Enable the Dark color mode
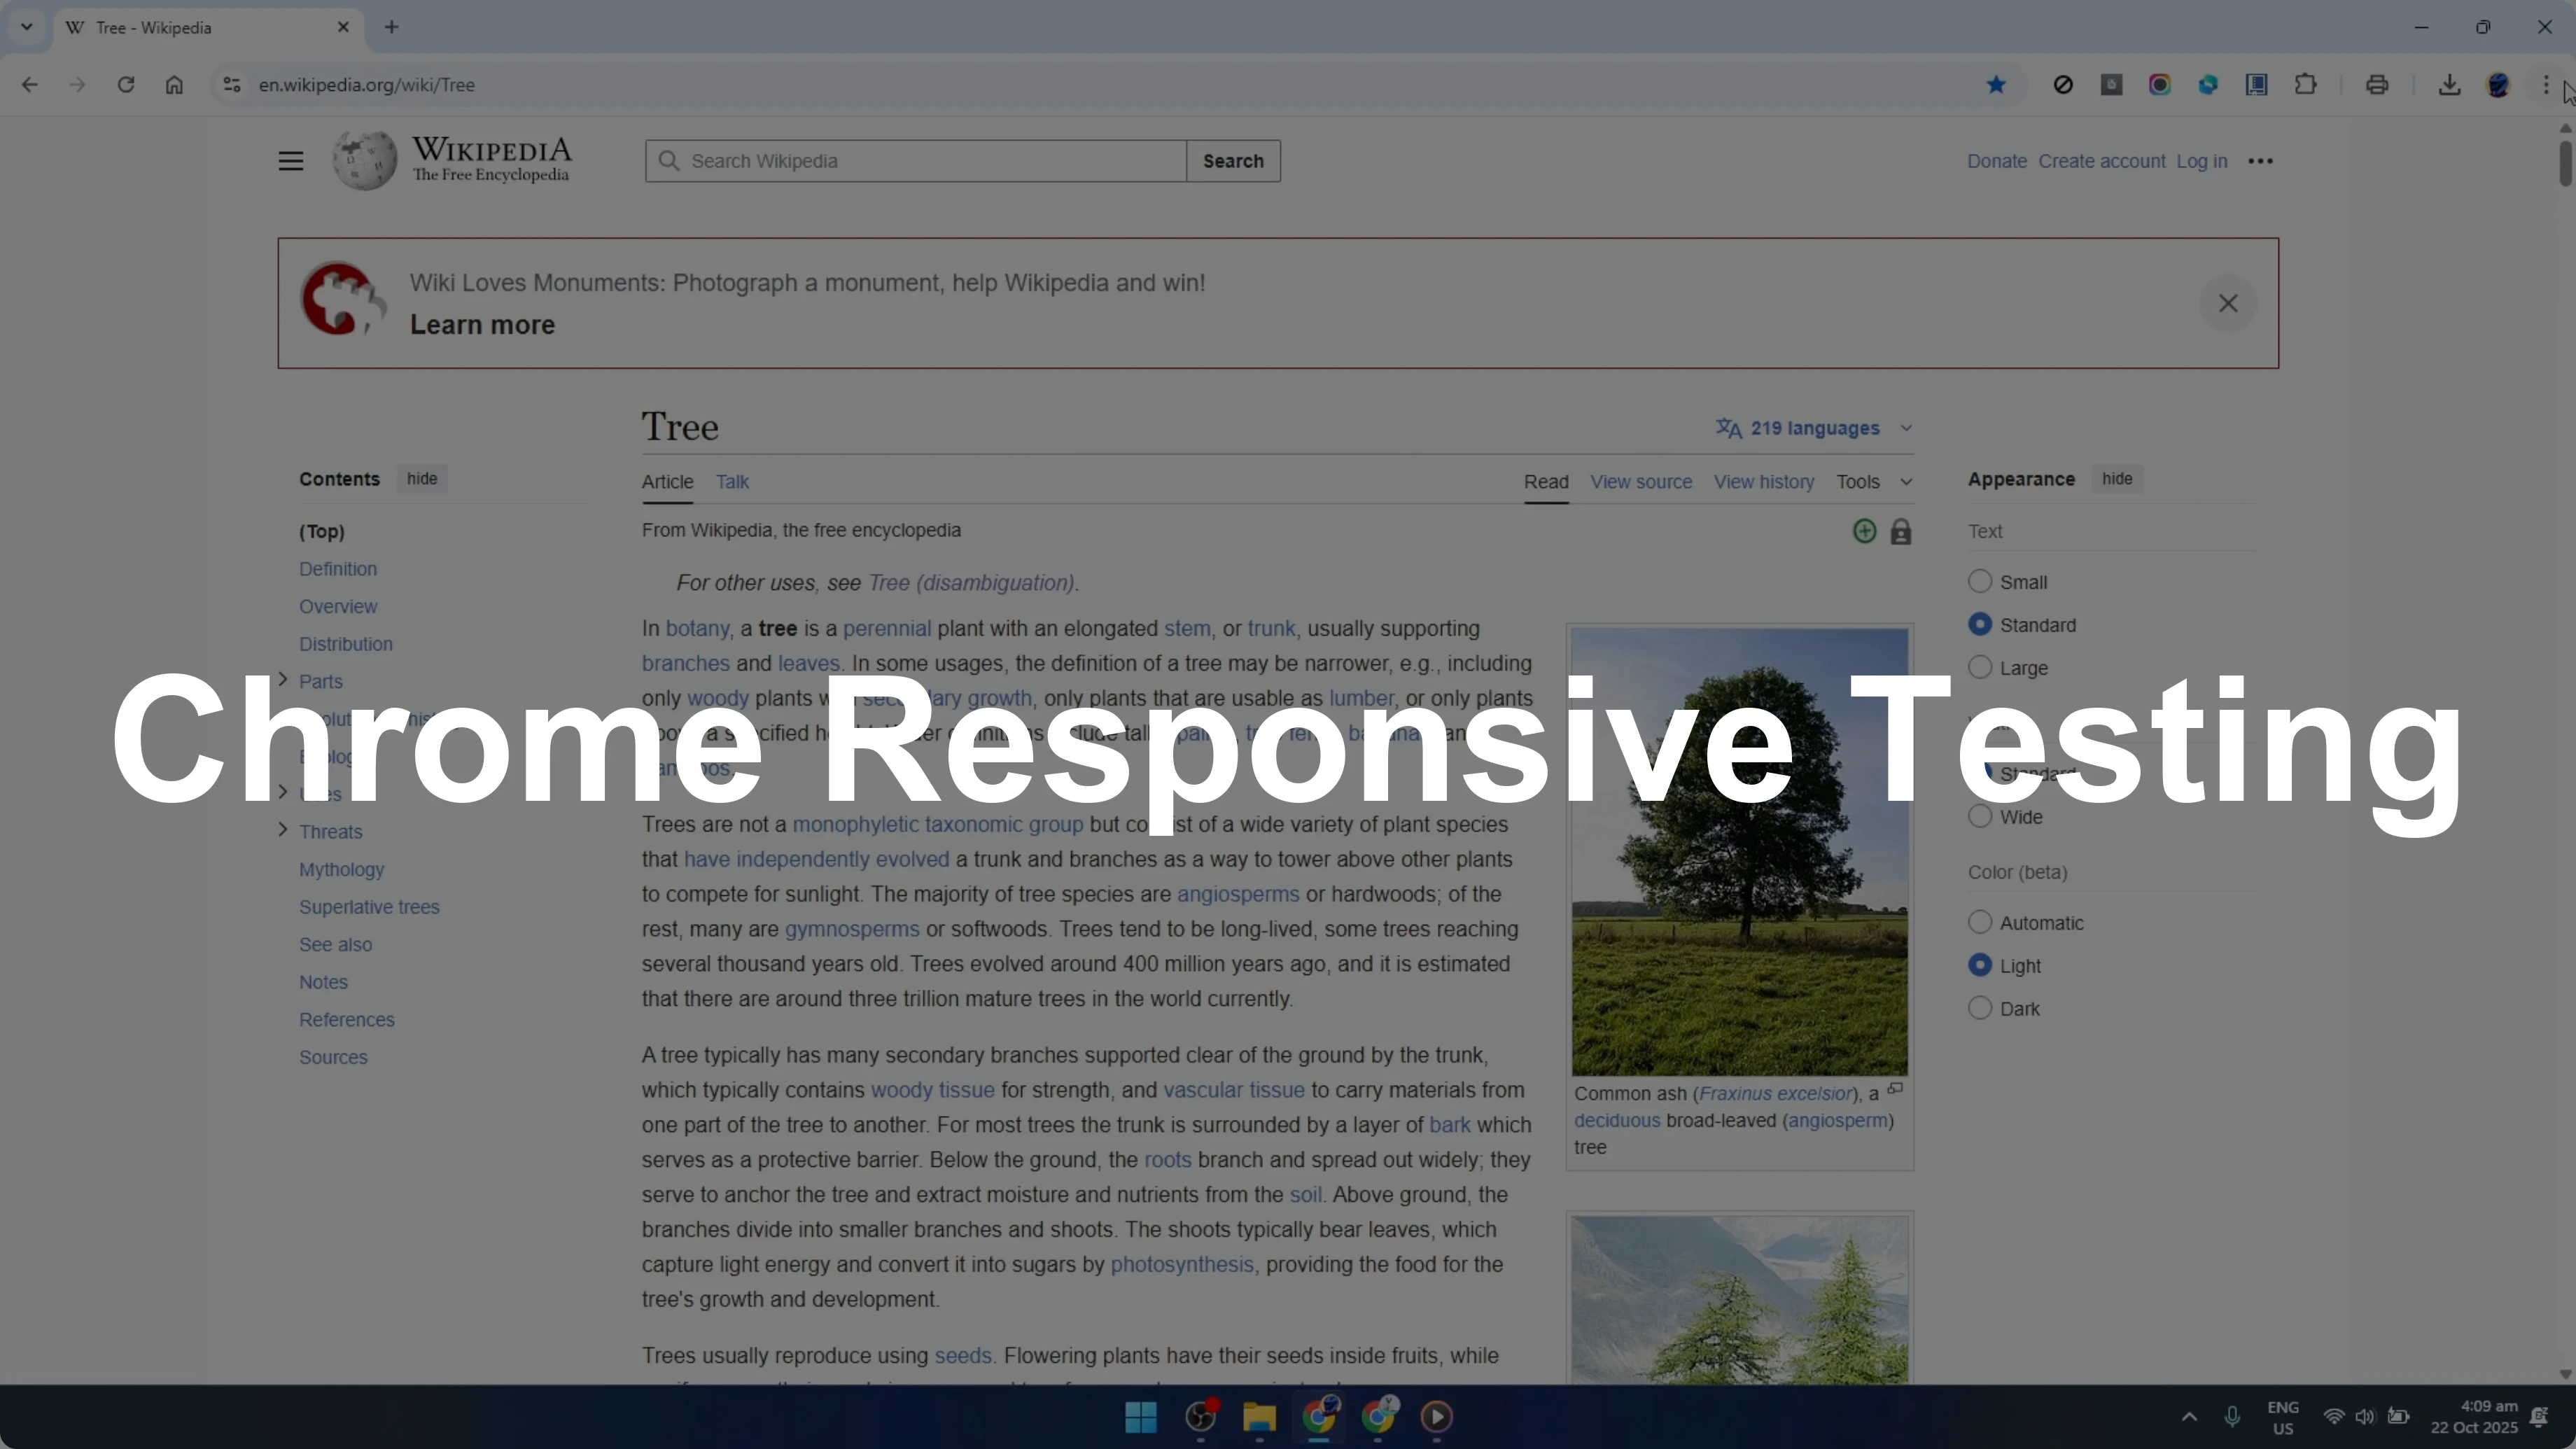2576x1449 pixels. tap(1980, 1008)
